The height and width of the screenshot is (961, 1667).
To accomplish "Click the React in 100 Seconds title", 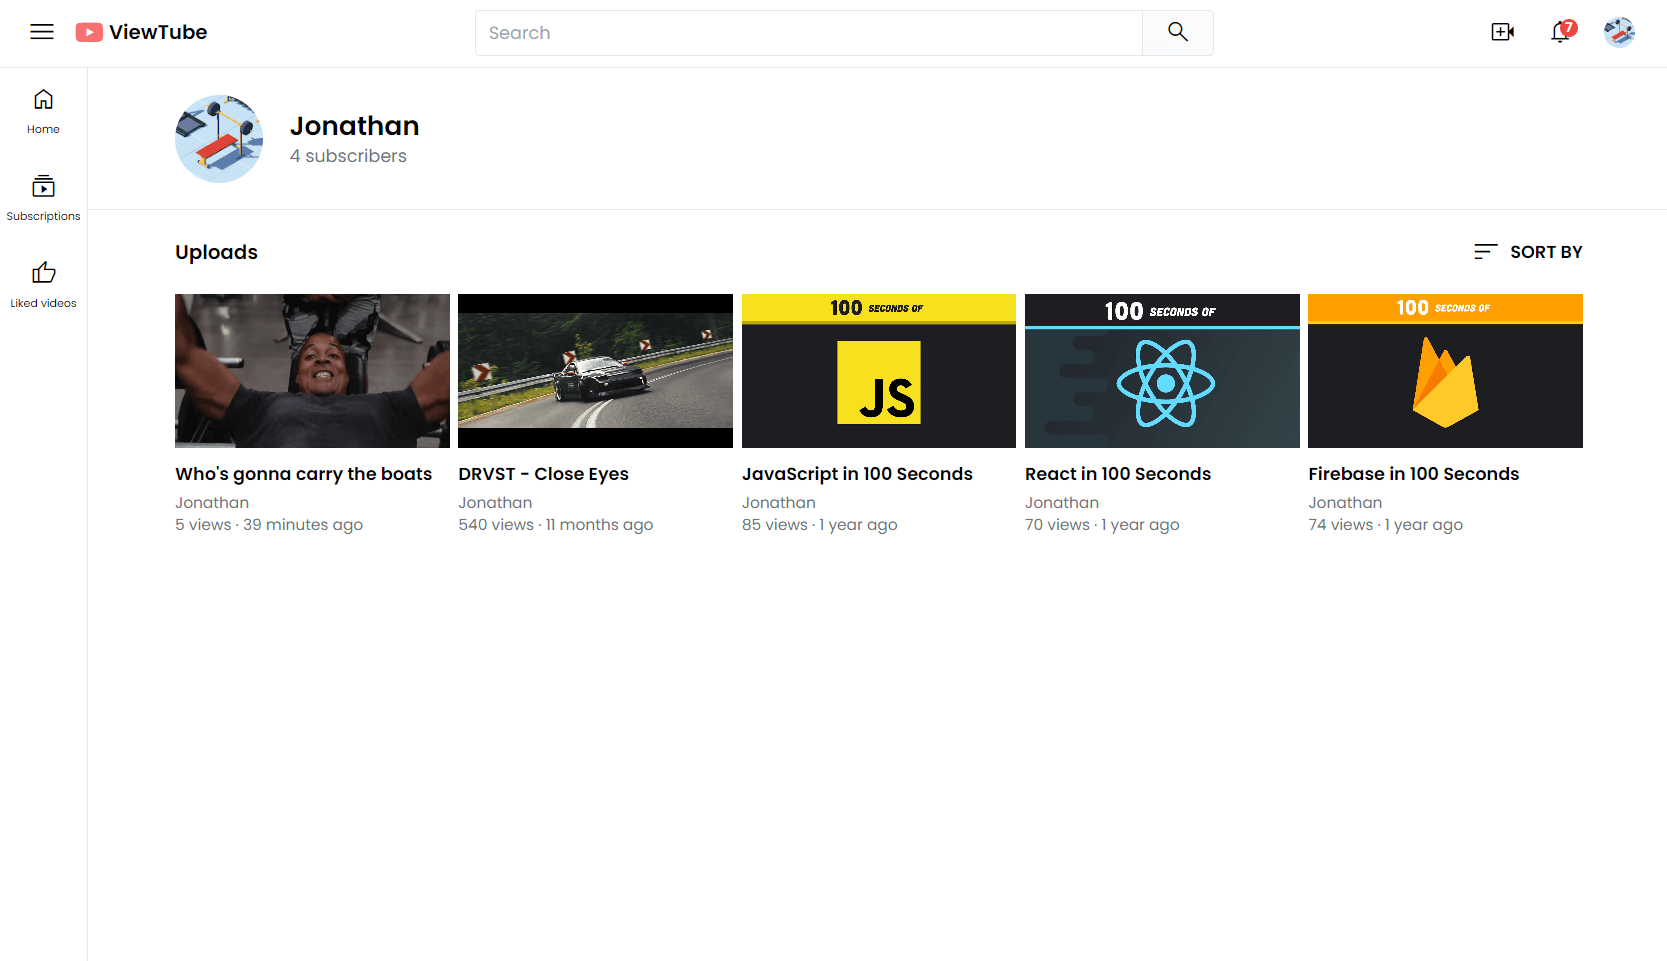I will tap(1117, 474).
